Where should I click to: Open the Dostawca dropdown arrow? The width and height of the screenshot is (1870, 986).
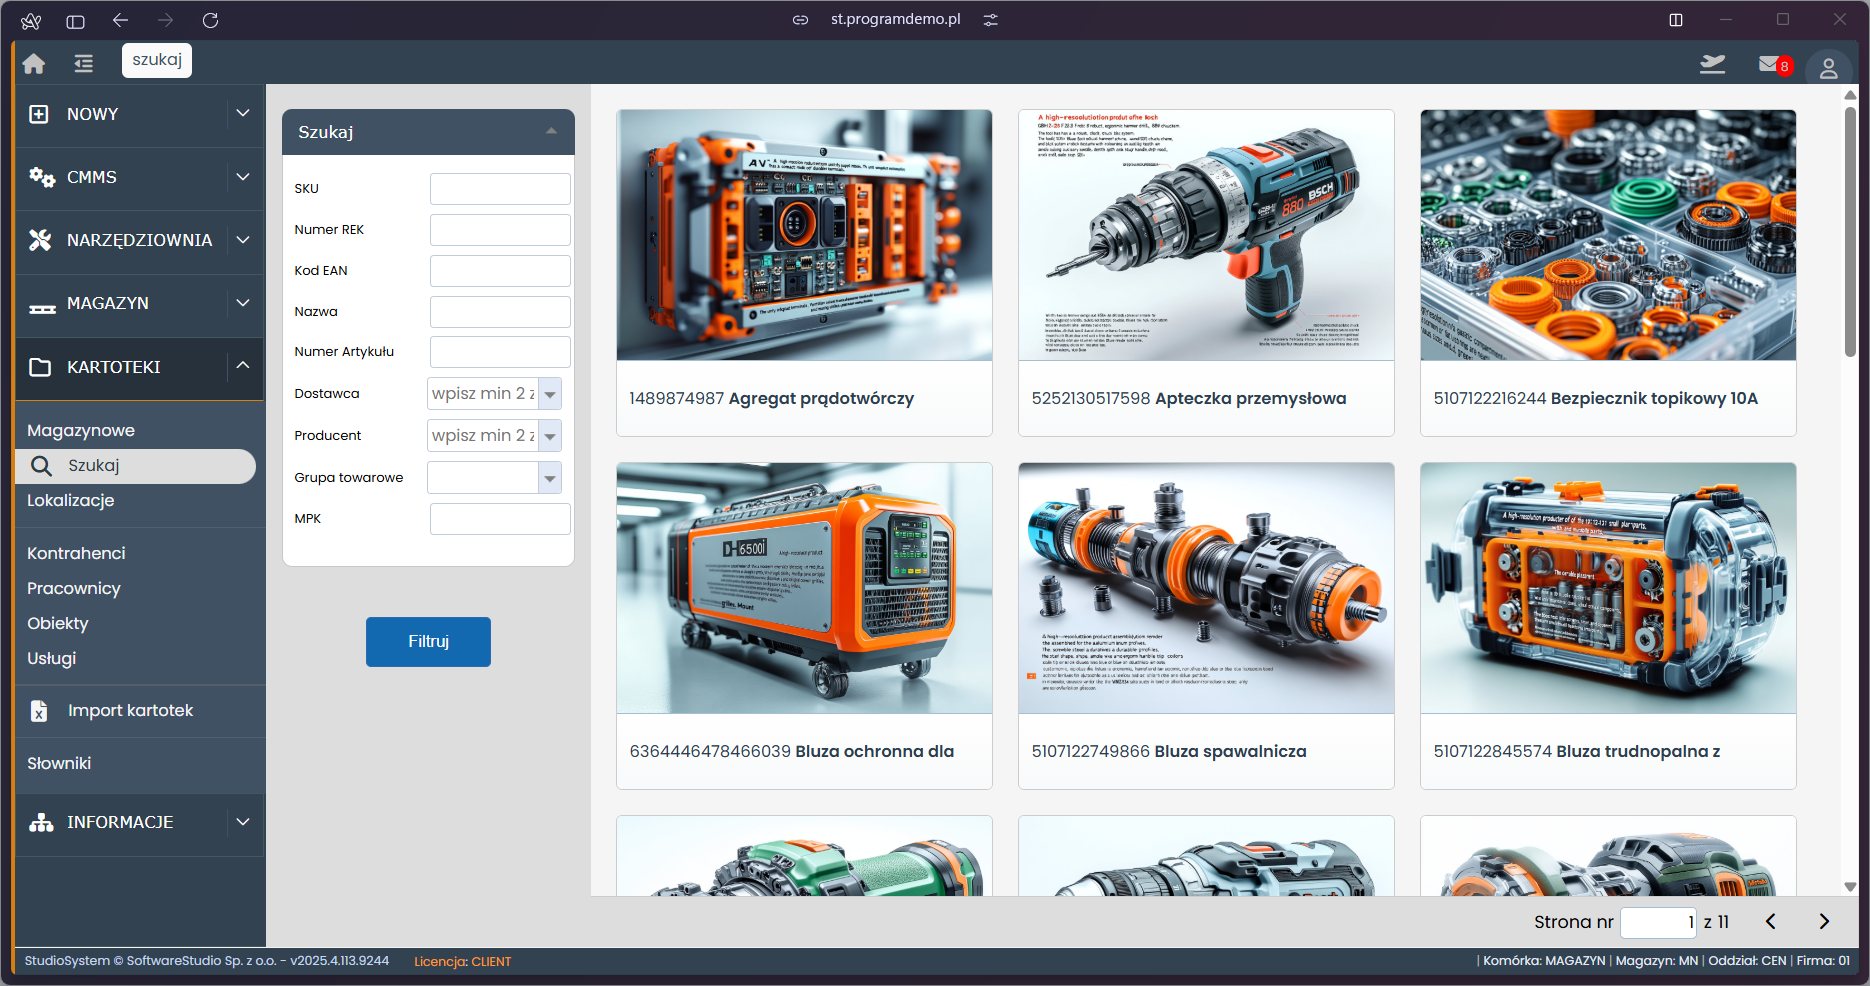(x=550, y=395)
